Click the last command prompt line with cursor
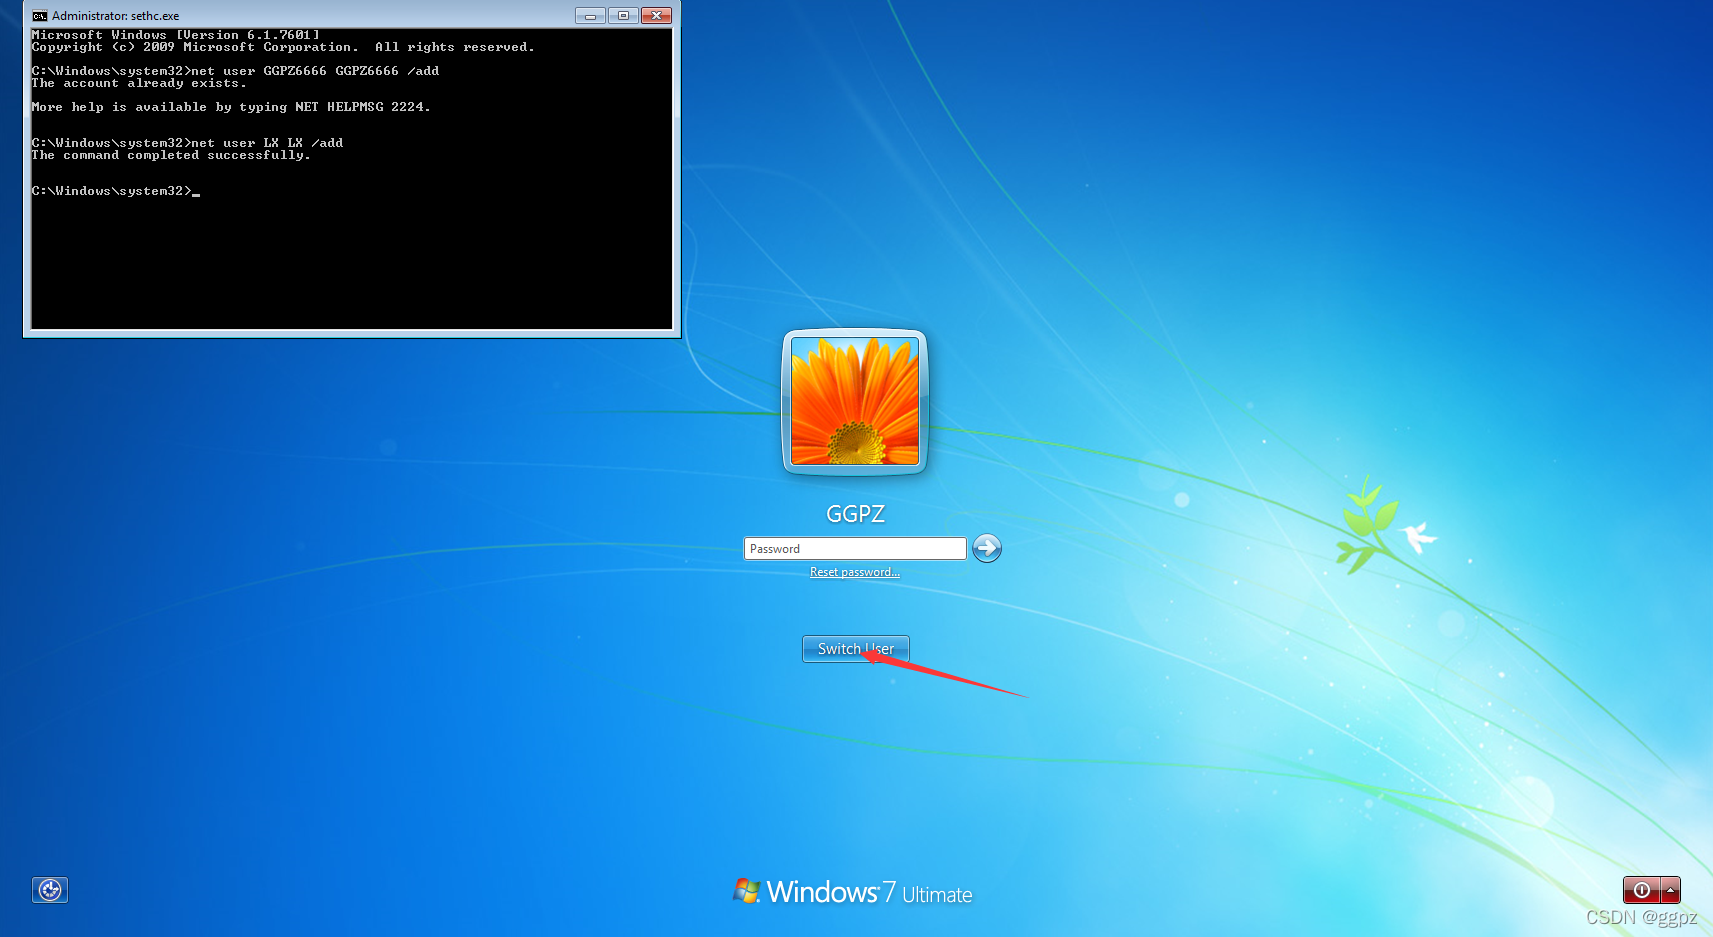The height and width of the screenshot is (937, 1713). [x=115, y=191]
